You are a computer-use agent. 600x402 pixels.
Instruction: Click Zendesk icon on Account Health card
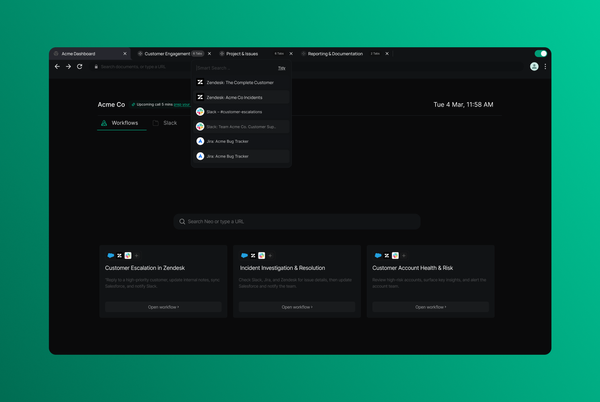click(386, 256)
